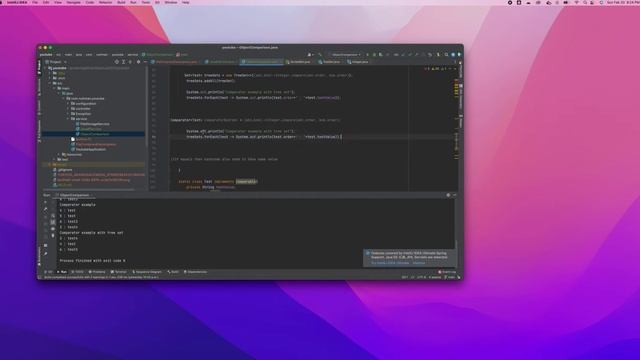Image resolution: width=640 pixels, height=360 pixels.
Task: Click Try IntelliJ IDEA Ultimate link
Action: (390, 263)
